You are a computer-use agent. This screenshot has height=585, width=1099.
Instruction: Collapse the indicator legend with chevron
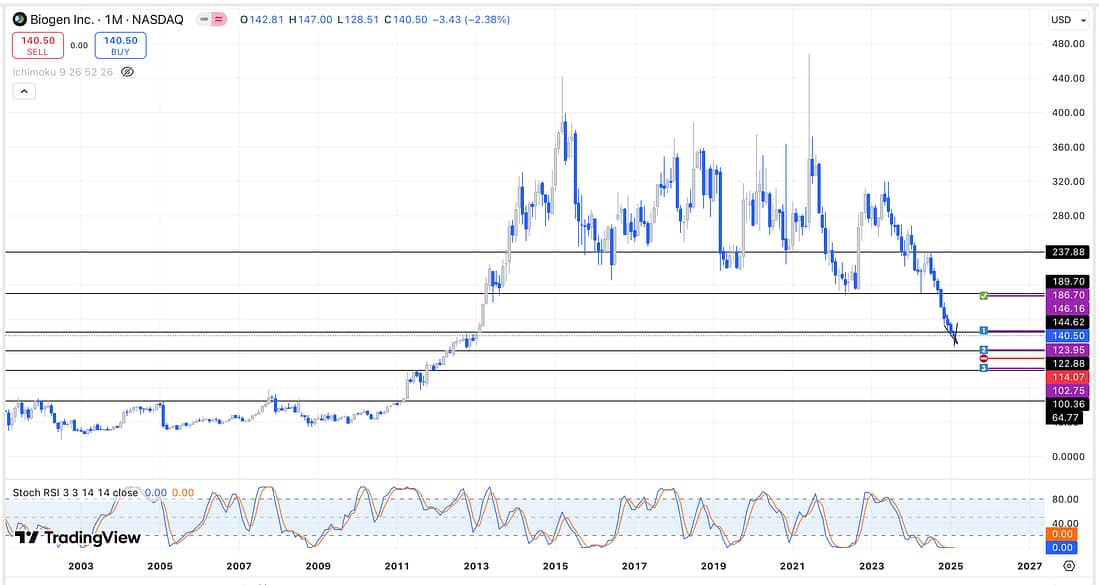pos(25,91)
